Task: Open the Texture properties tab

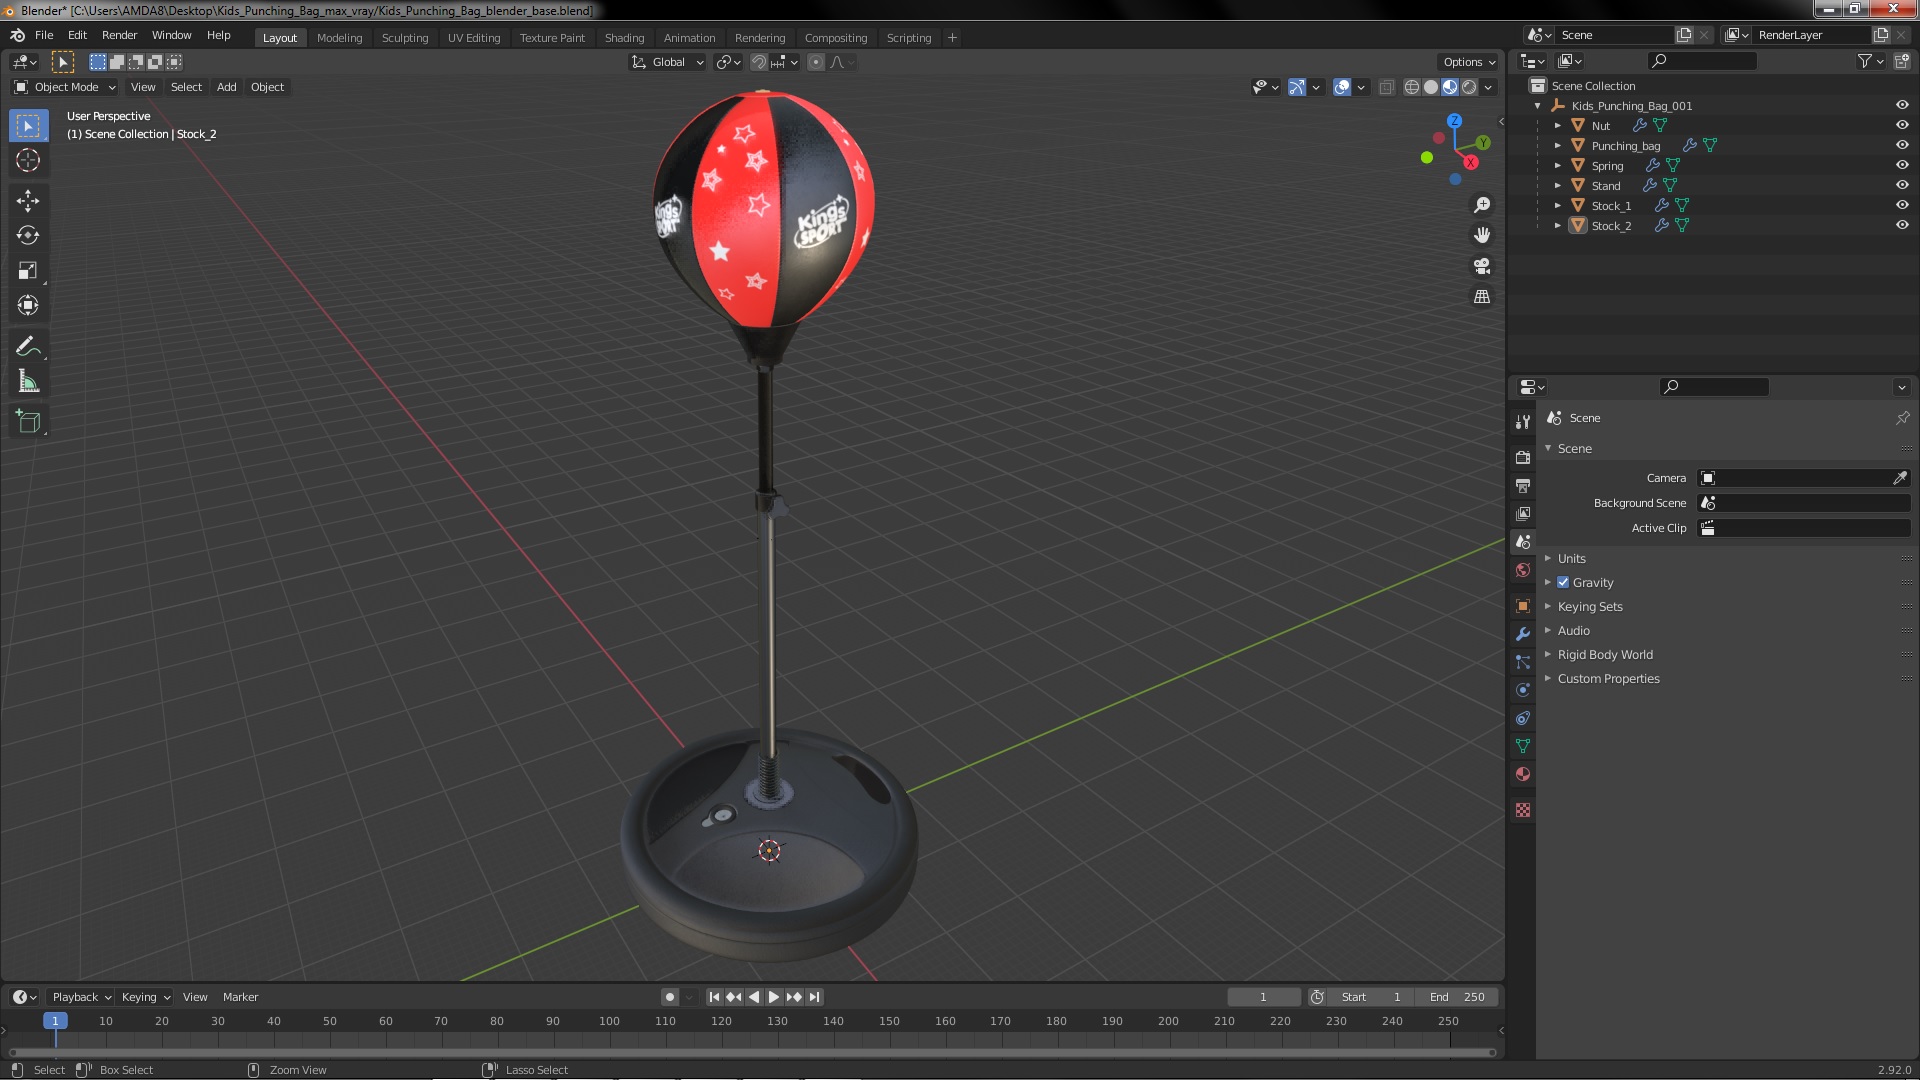Action: coord(1522,810)
